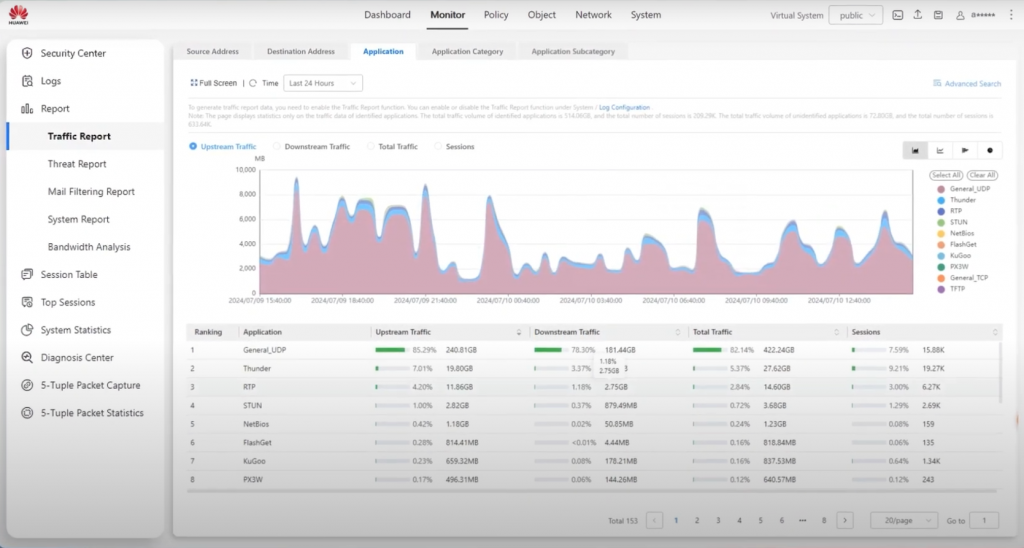
Task: Click the save configuration icon
Action: 938,15
